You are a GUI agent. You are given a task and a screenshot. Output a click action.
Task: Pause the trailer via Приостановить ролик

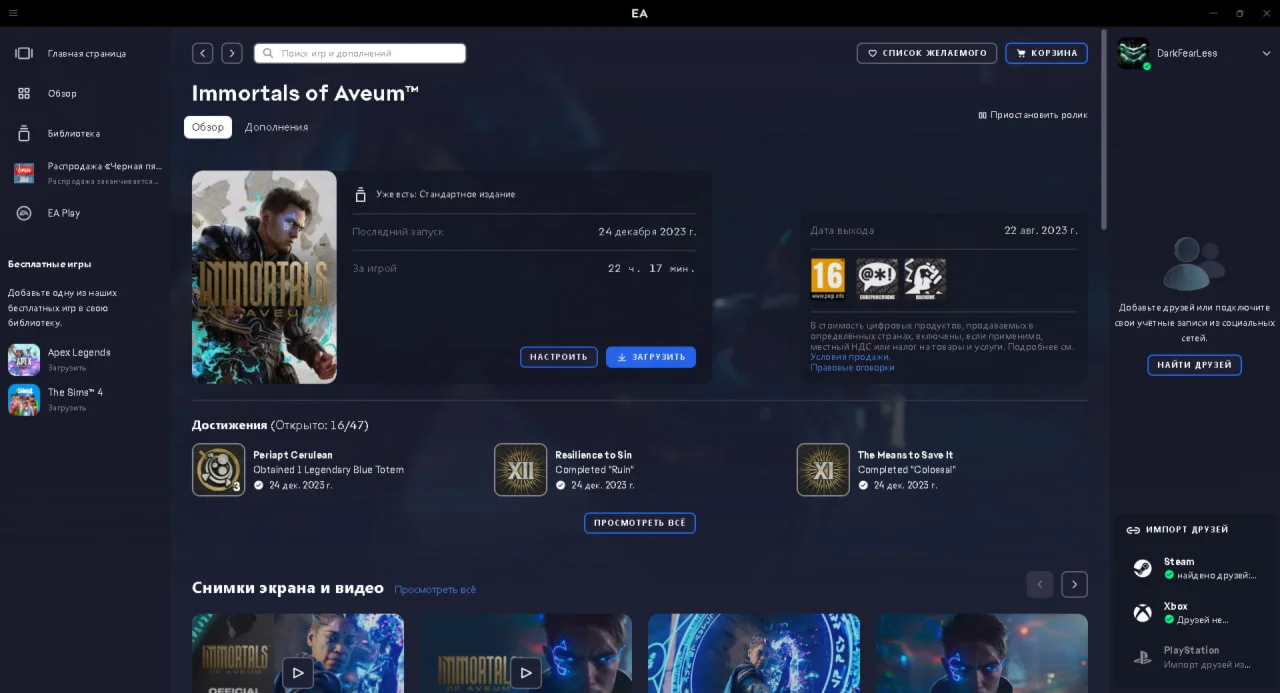[1033, 115]
